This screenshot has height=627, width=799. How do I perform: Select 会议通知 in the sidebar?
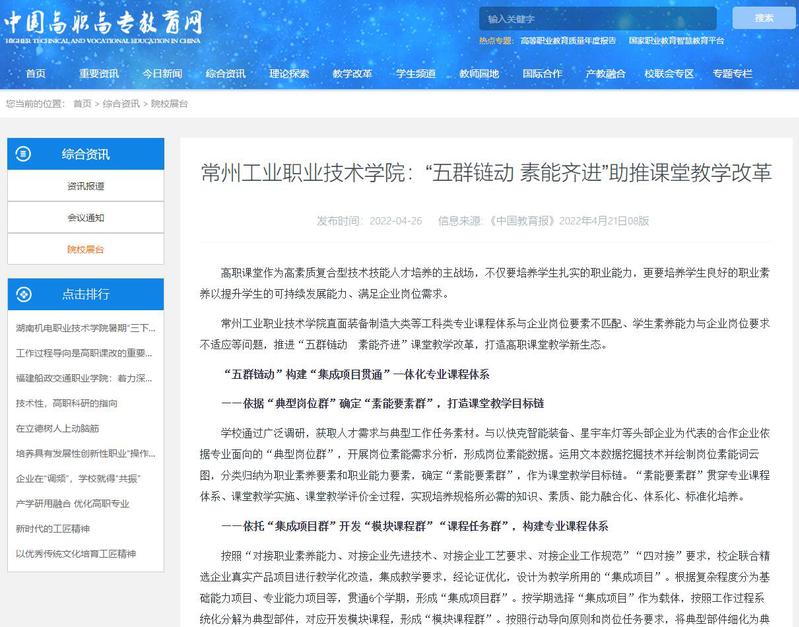pos(86,218)
